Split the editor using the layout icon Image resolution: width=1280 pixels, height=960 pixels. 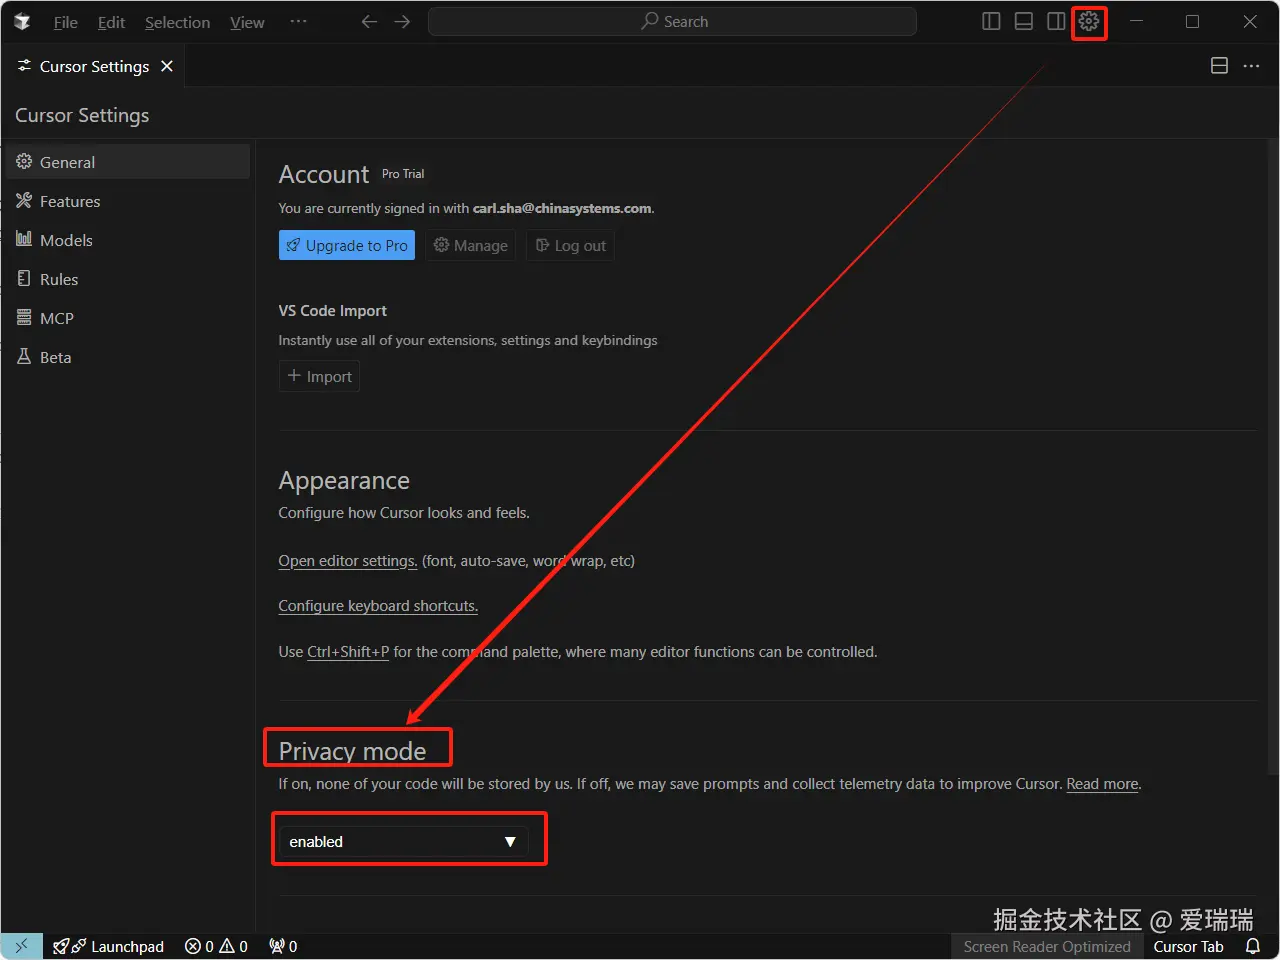pos(1219,66)
